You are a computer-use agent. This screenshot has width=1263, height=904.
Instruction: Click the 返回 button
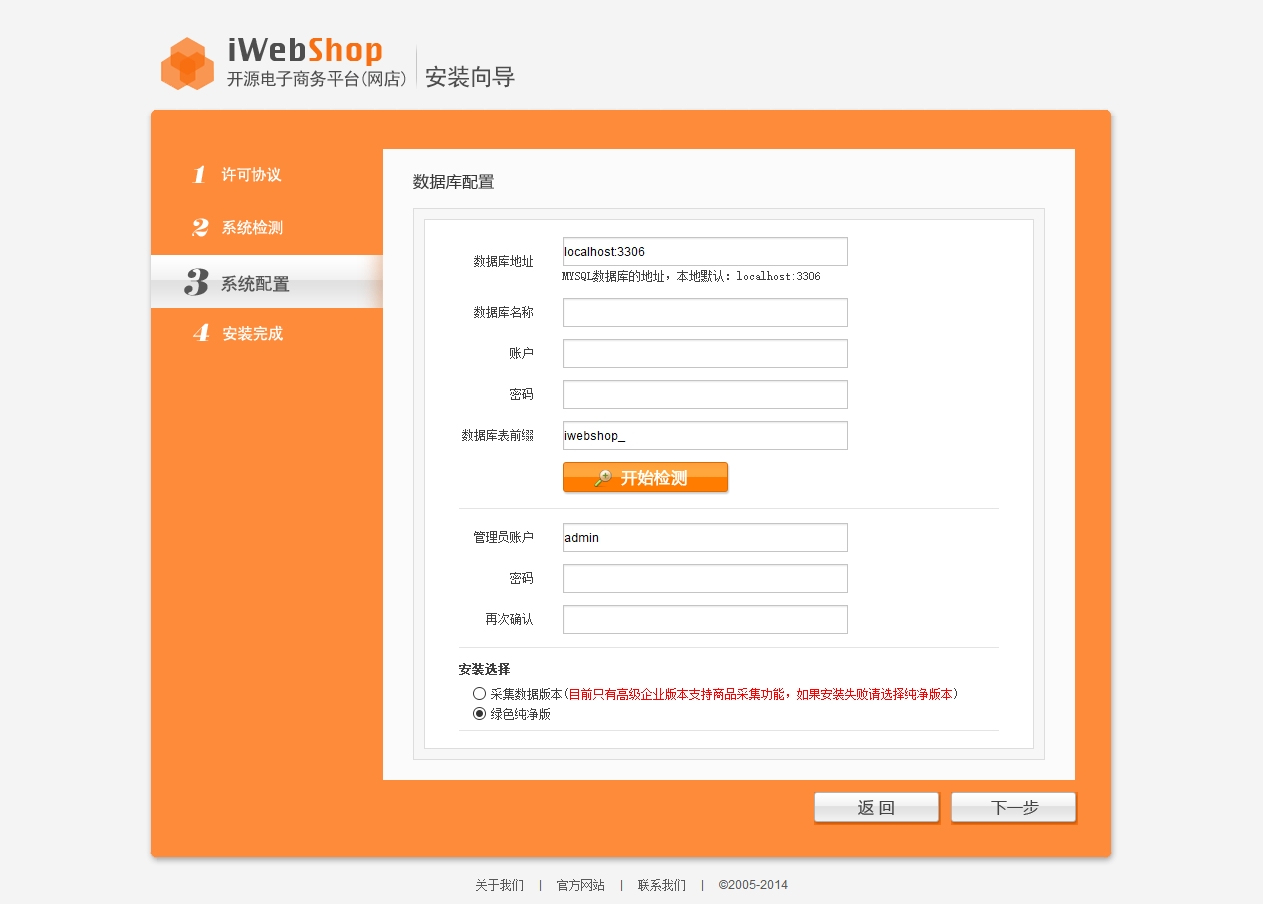click(x=876, y=808)
